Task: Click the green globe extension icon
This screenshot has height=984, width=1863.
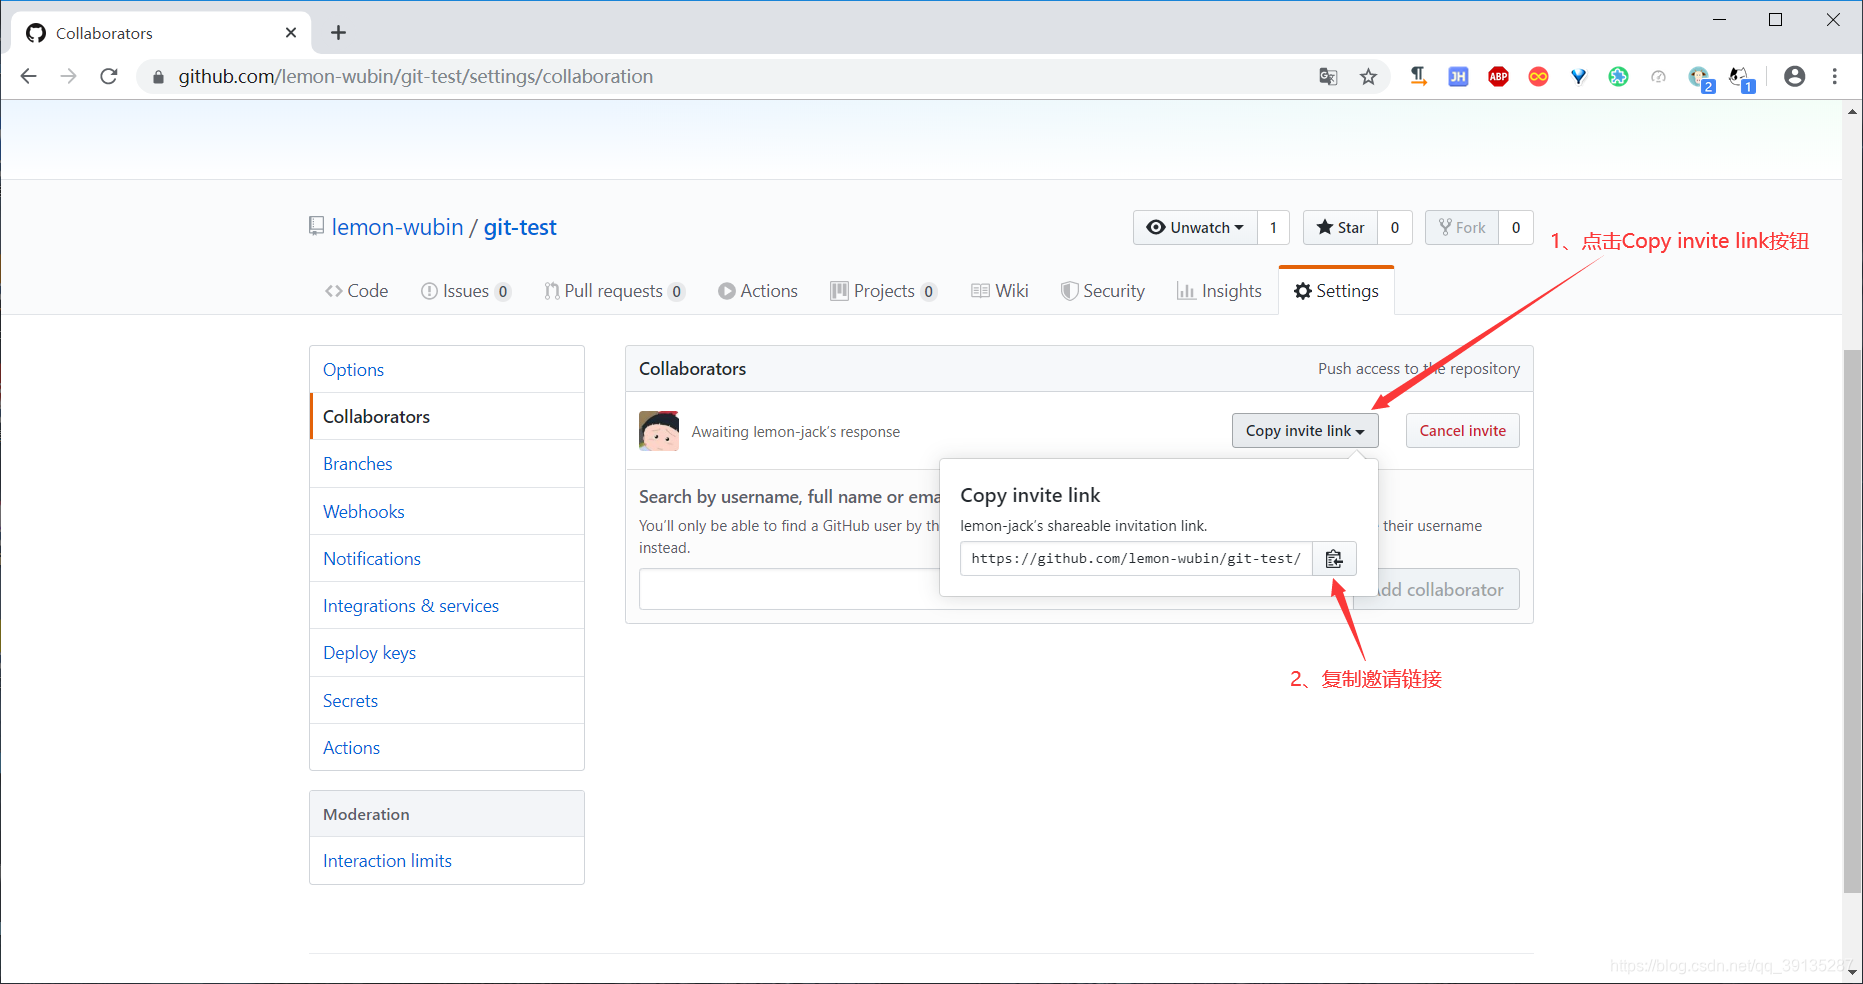Action: [1618, 76]
